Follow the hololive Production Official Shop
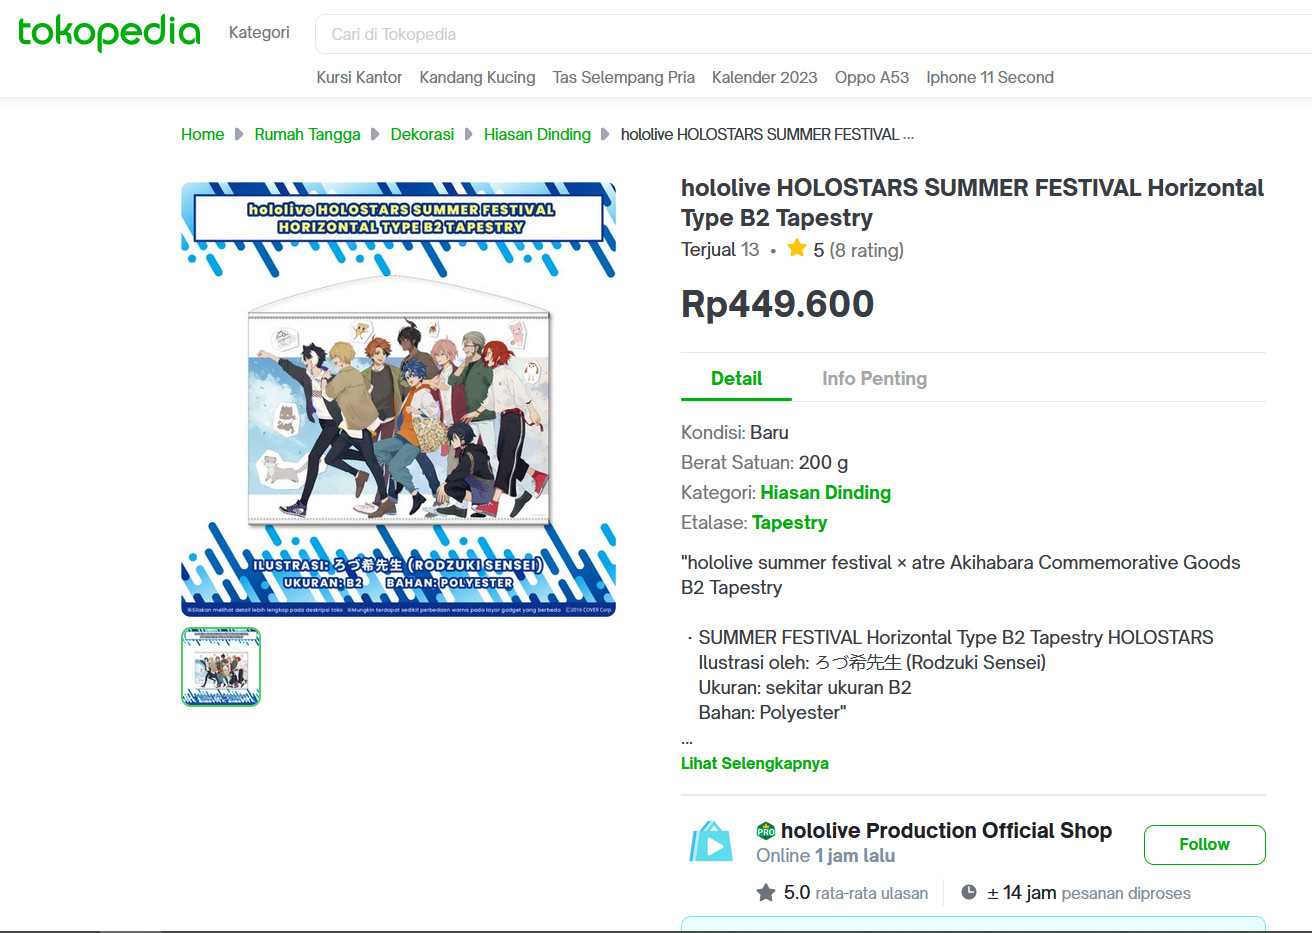Viewport: 1312px width, 933px height. coord(1204,844)
